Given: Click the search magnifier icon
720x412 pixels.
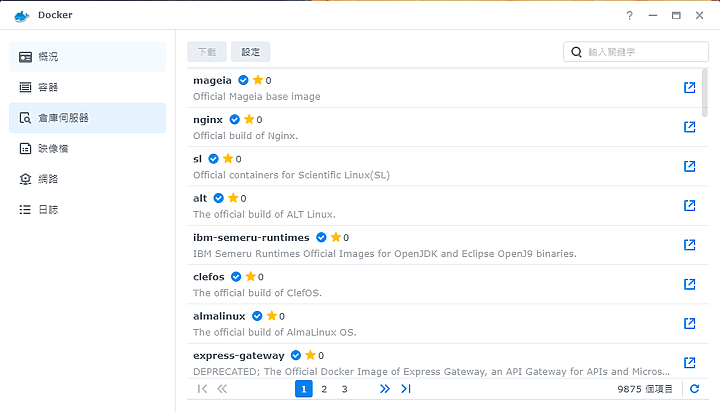Looking at the screenshot, I should point(576,52).
